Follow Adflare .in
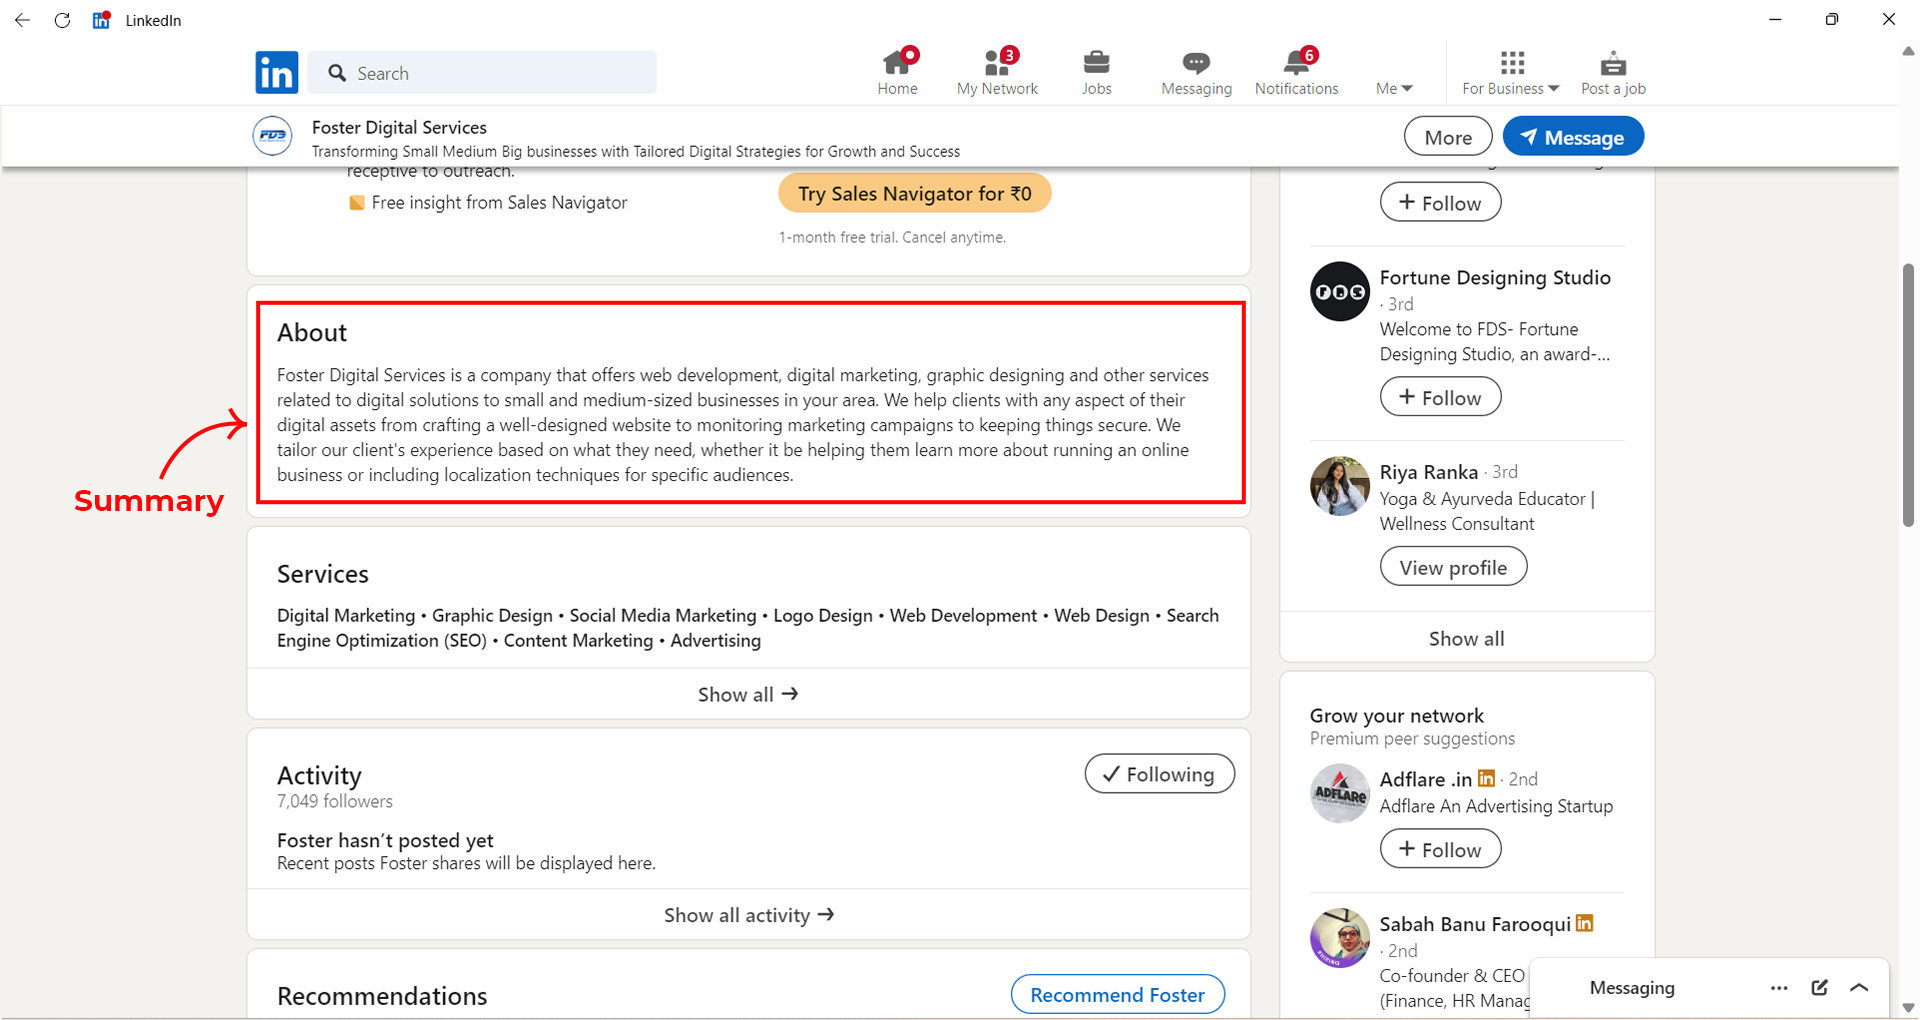The image size is (1920, 1020). (1440, 849)
